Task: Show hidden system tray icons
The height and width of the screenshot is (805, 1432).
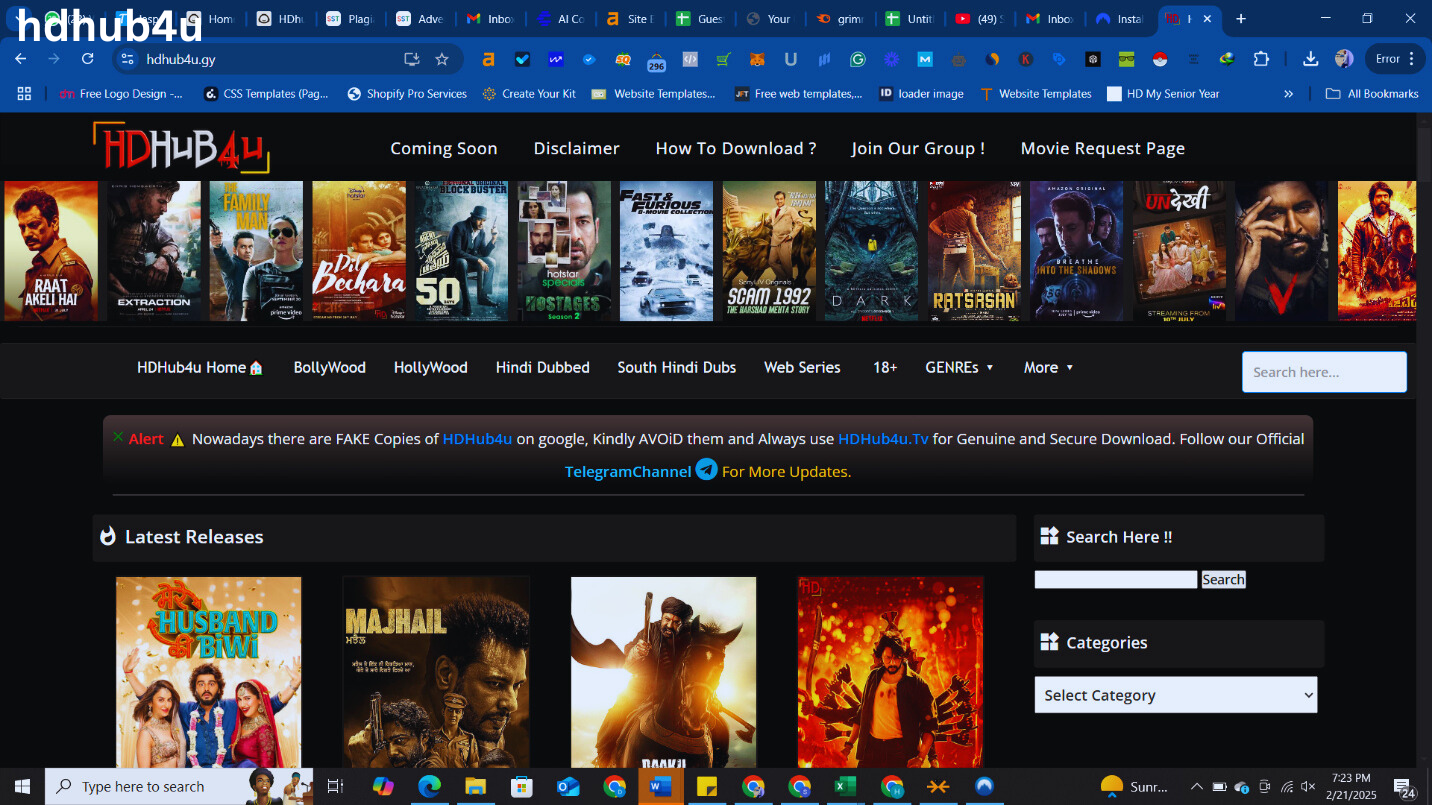Action: click(x=1196, y=787)
